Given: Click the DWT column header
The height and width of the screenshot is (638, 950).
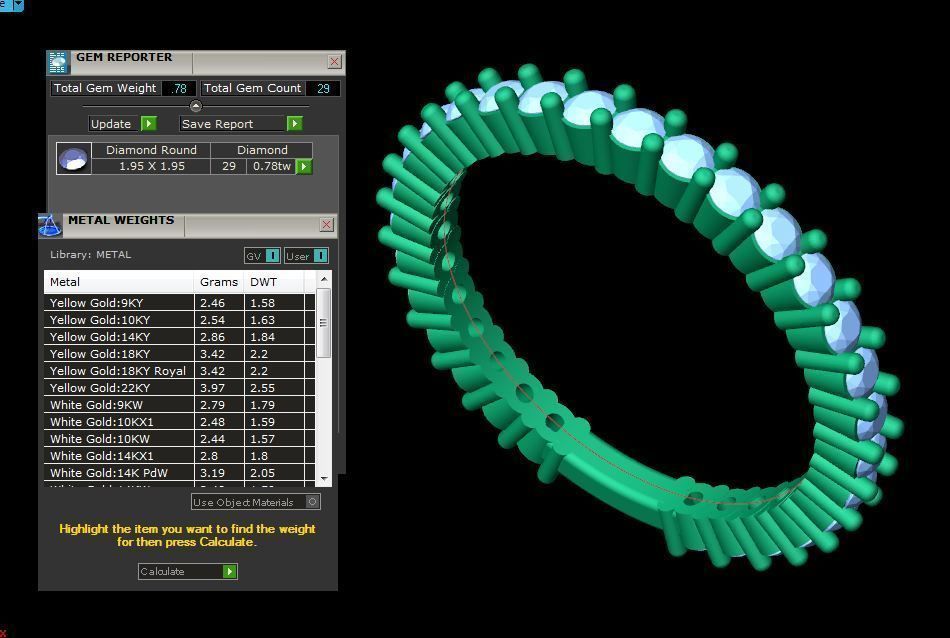Looking at the screenshot, I should [274, 282].
